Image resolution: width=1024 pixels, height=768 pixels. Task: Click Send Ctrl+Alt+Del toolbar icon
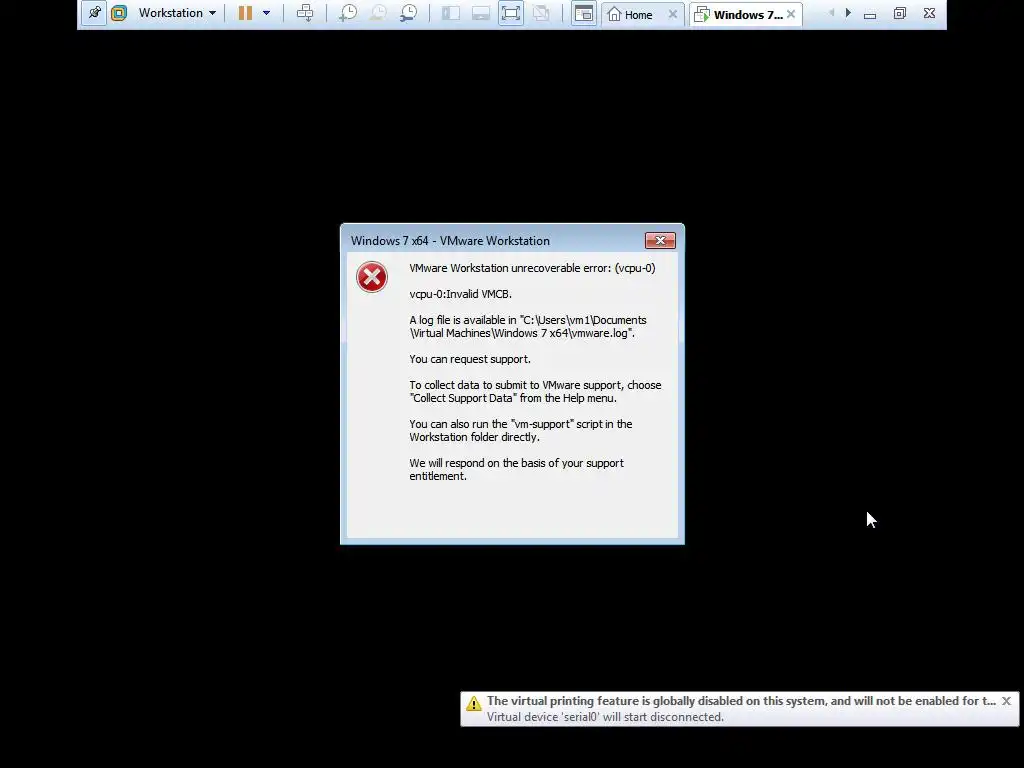(305, 13)
